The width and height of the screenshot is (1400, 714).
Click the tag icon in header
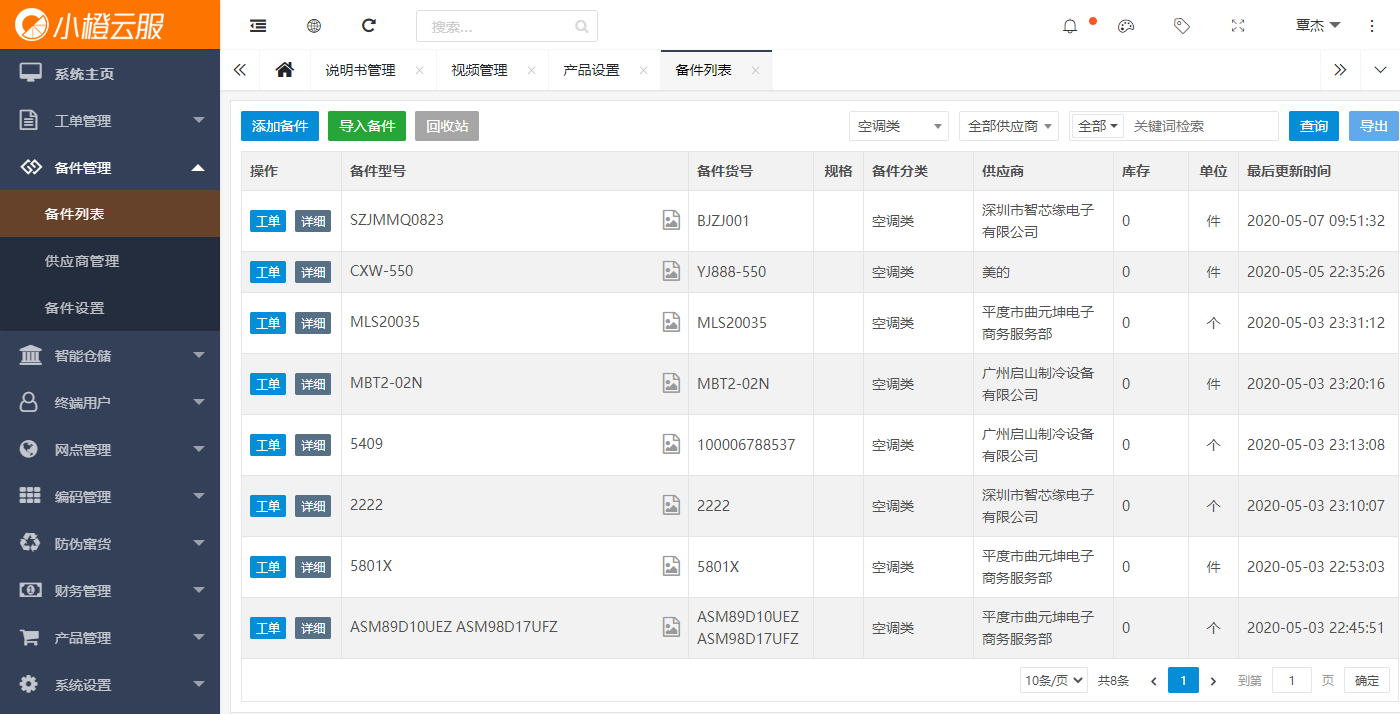(1182, 26)
